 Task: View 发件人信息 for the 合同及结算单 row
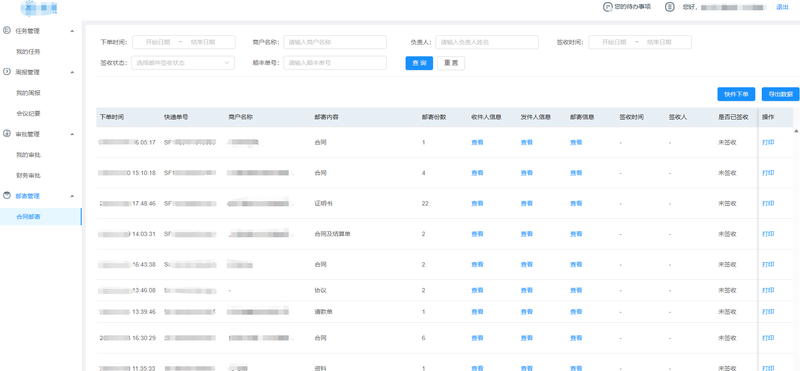coord(527,234)
